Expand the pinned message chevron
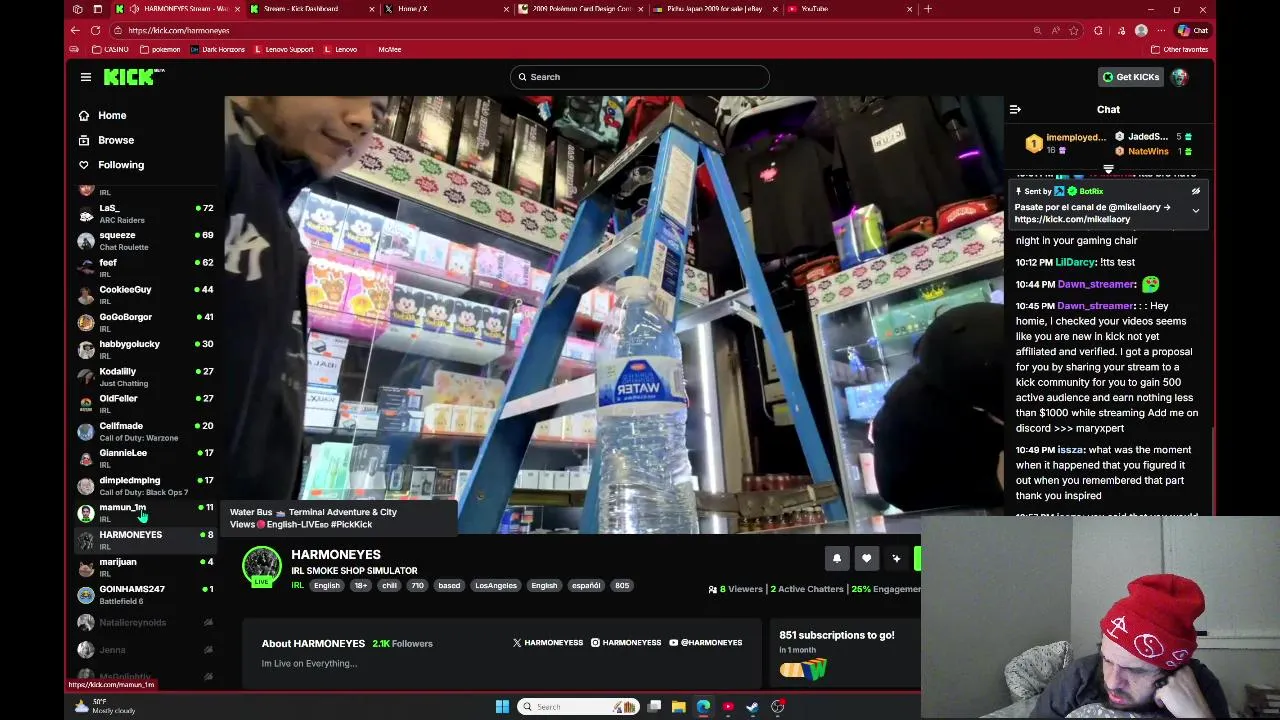This screenshot has width=1280, height=720. tap(1195, 210)
